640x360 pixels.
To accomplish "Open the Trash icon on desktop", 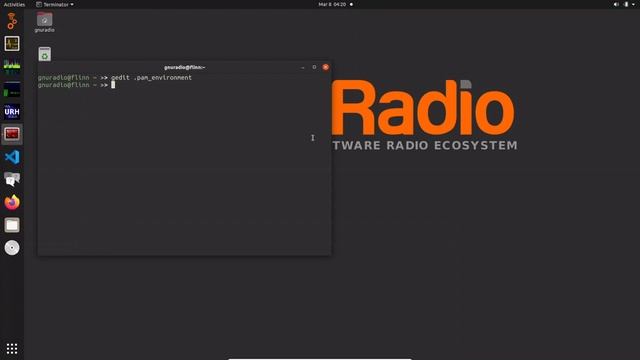I will tap(44, 54).
